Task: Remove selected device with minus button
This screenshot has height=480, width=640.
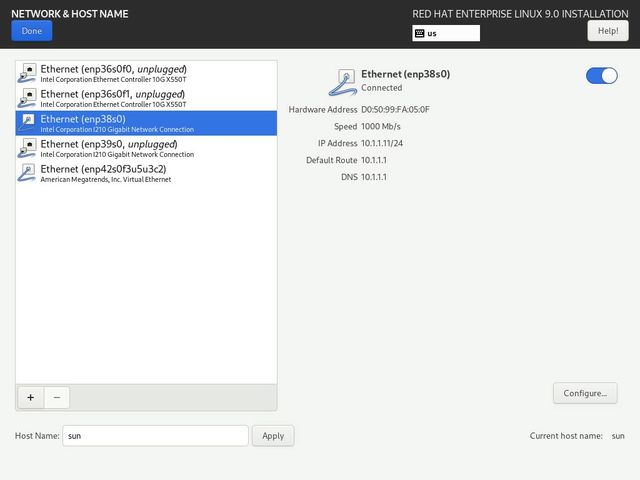Action: (57, 397)
